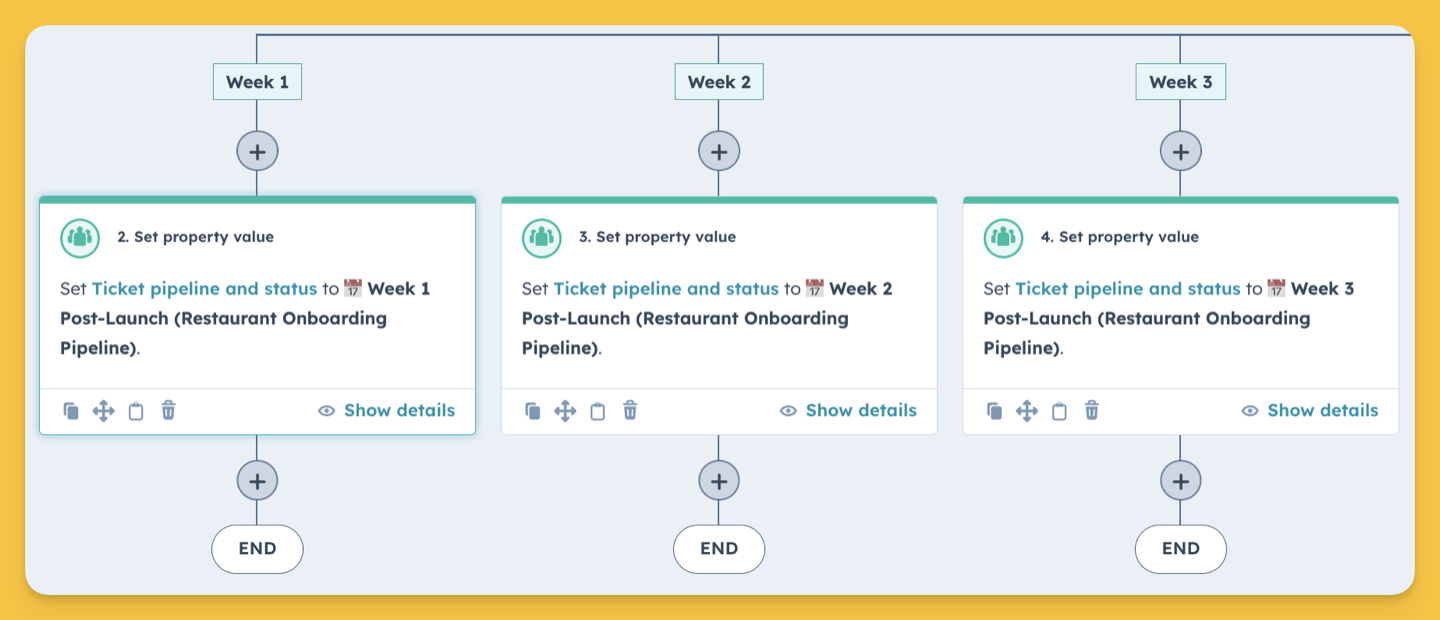This screenshot has width=1440, height=620.
Task: Delete the Week 2 set property action
Action: coord(630,410)
